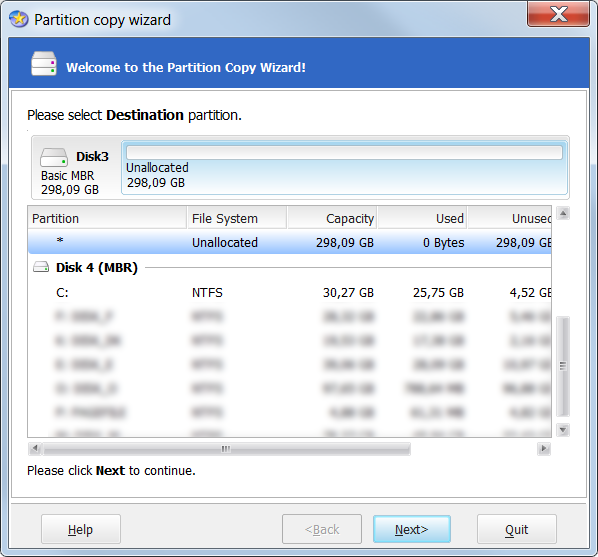
Task: Click the vertical scrollbar up arrow
Action: tap(563, 213)
